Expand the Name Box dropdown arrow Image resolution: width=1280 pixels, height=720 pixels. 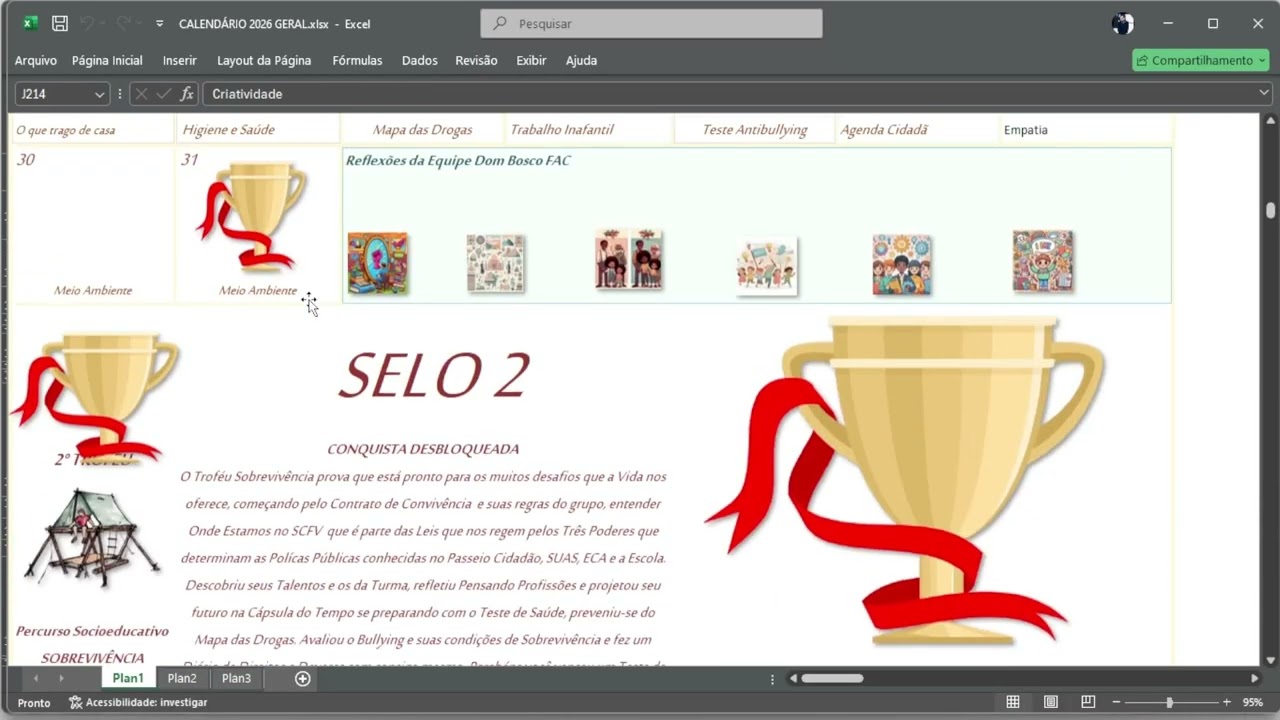coord(99,94)
